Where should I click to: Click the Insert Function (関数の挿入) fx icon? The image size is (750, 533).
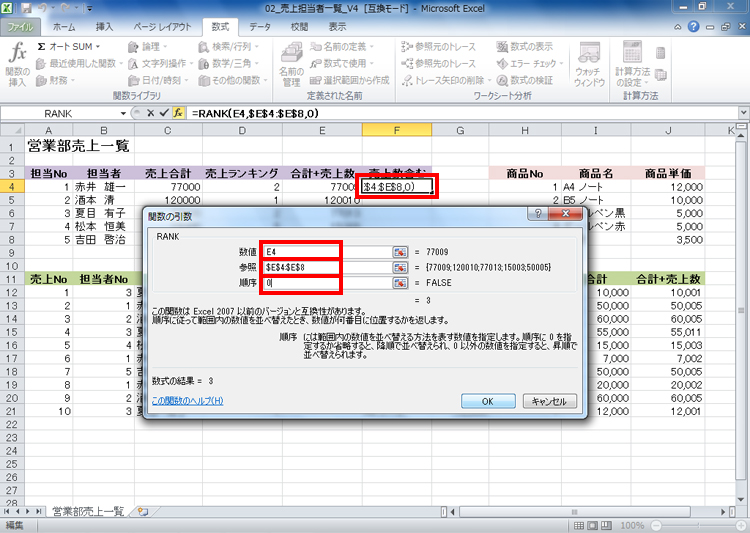(18, 64)
